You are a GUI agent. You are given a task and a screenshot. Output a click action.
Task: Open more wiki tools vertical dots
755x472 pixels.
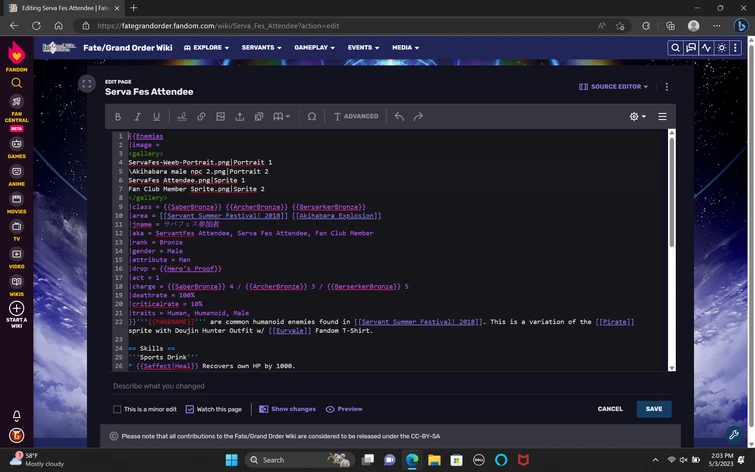[x=735, y=48]
